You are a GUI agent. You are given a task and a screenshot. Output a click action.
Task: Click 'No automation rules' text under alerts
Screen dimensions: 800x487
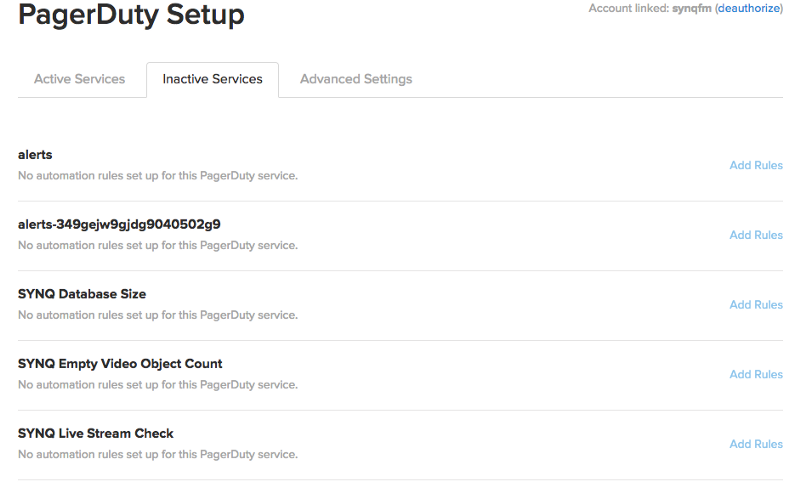point(158,175)
